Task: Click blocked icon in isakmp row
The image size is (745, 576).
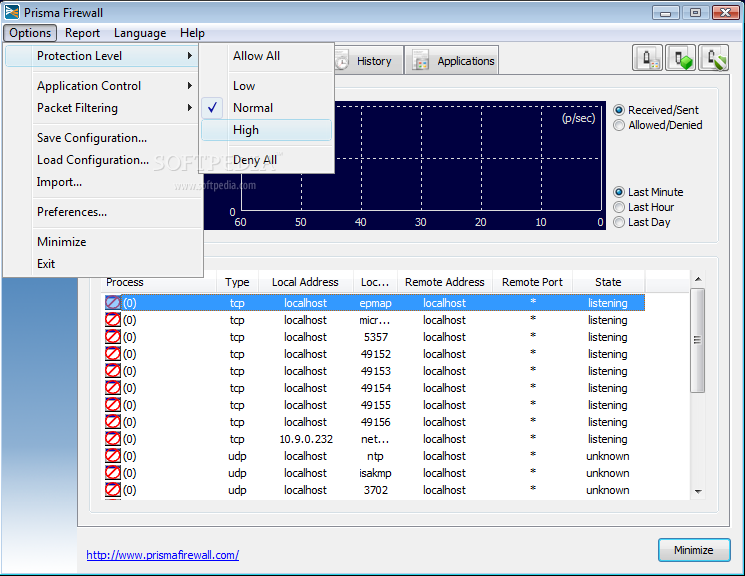Action: pos(113,473)
